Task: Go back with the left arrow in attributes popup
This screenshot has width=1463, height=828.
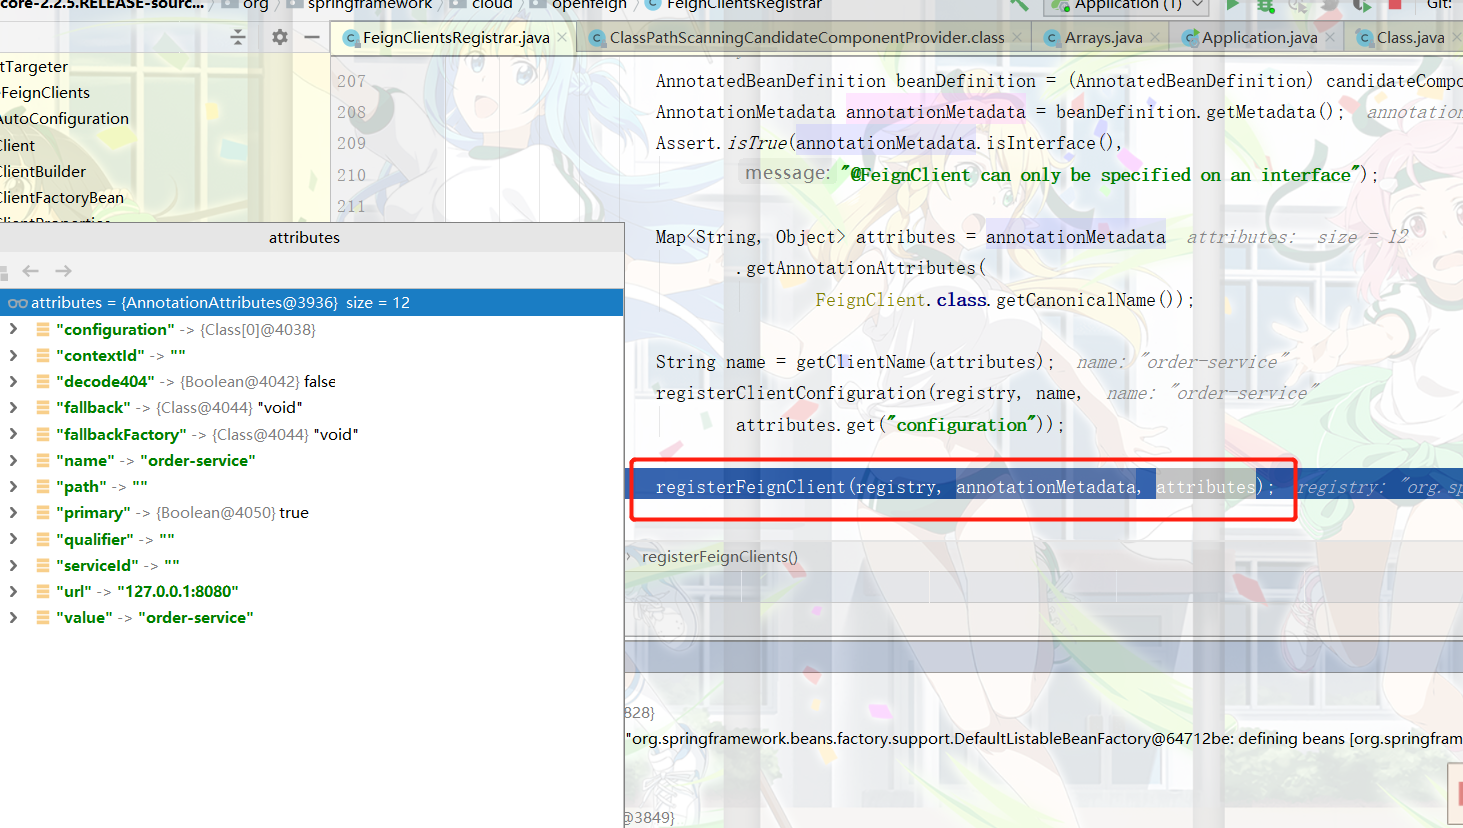Action: pyautogui.click(x=31, y=271)
